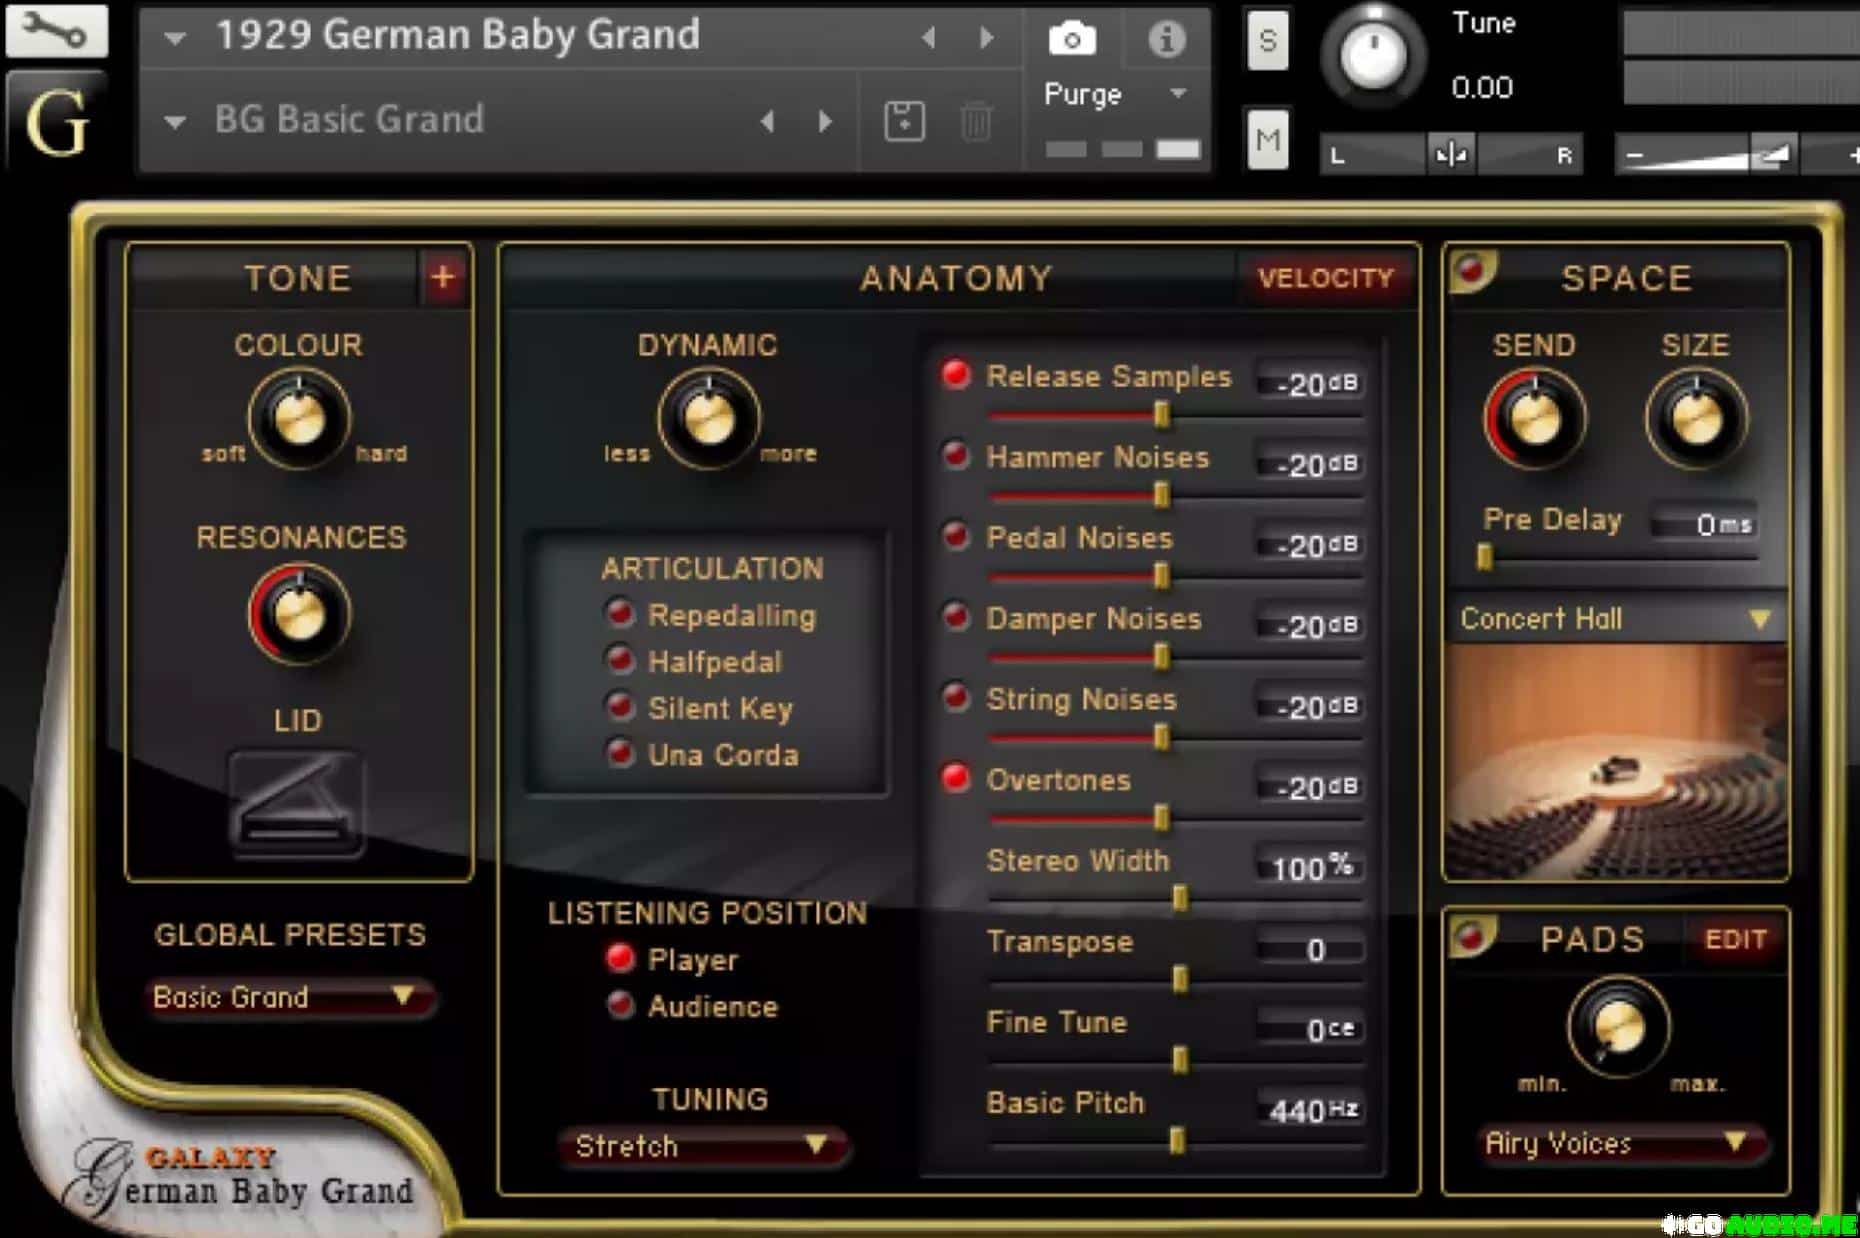Switch to the Velocity page
This screenshot has height=1238, width=1860.
[x=1325, y=278]
